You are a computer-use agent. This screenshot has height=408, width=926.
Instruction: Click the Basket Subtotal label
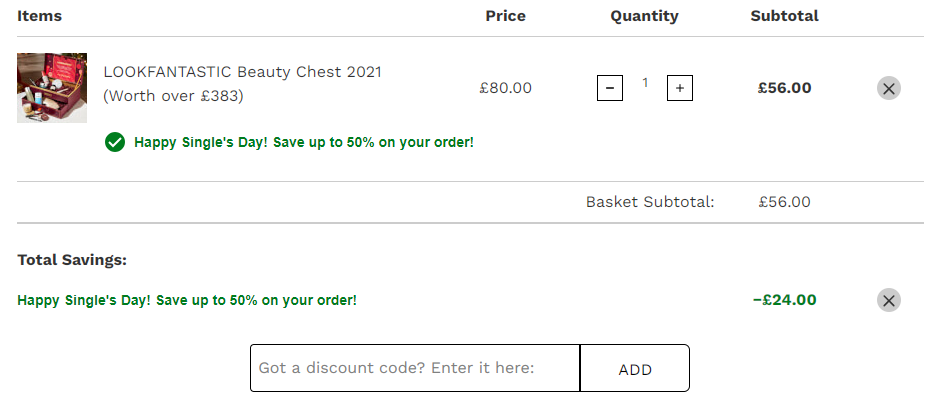pos(650,202)
